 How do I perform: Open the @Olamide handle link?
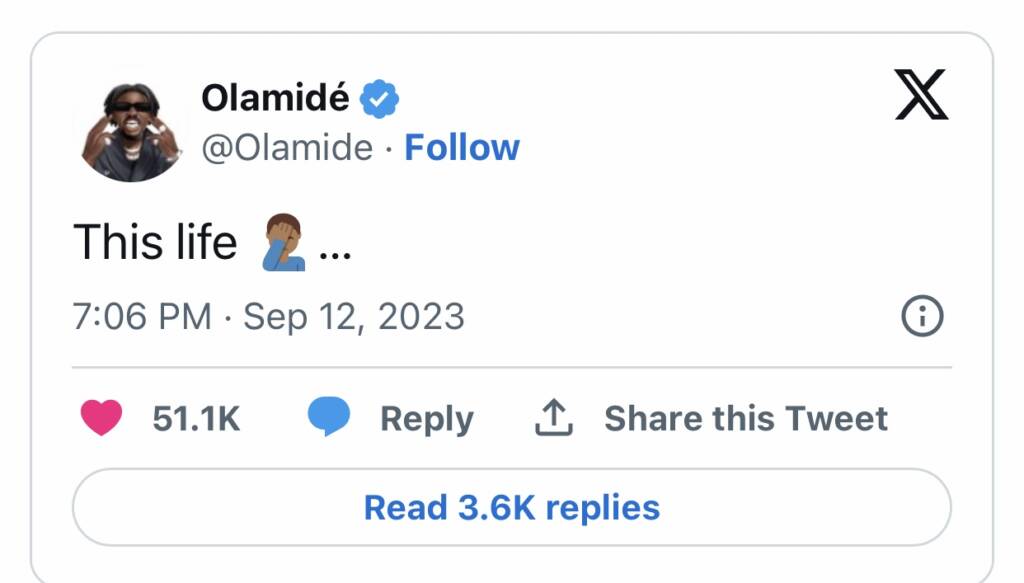tap(287, 148)
